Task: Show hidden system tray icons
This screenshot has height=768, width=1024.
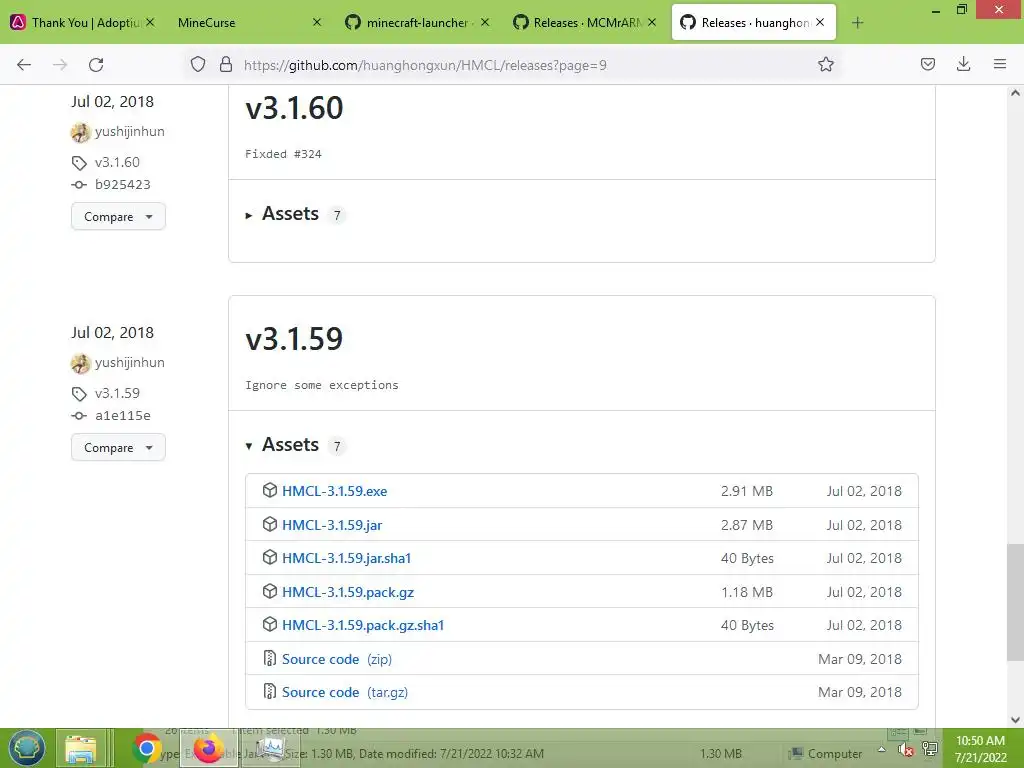Action: click(x=882, y=750)
